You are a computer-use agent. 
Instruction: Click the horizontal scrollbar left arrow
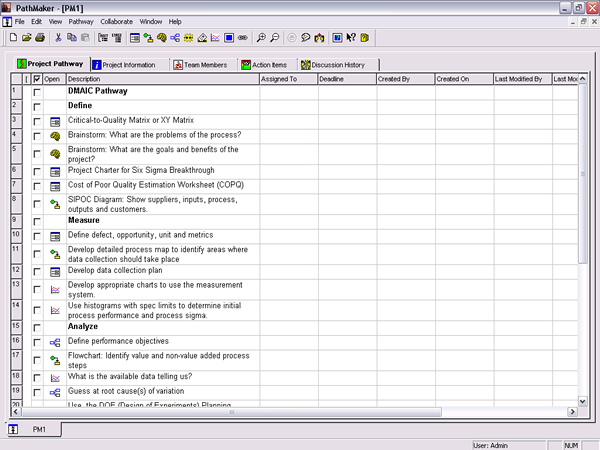tap(16, 412)
